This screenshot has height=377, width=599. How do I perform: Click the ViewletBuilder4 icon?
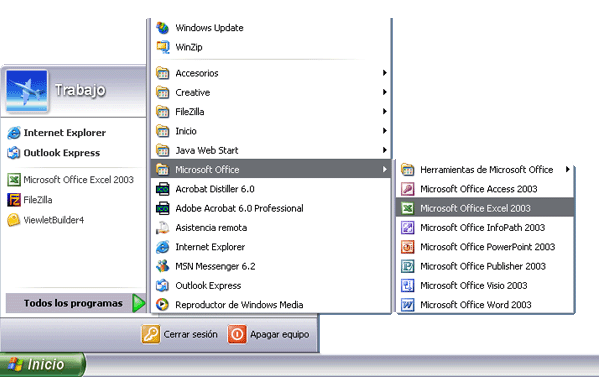pos(14,220)
